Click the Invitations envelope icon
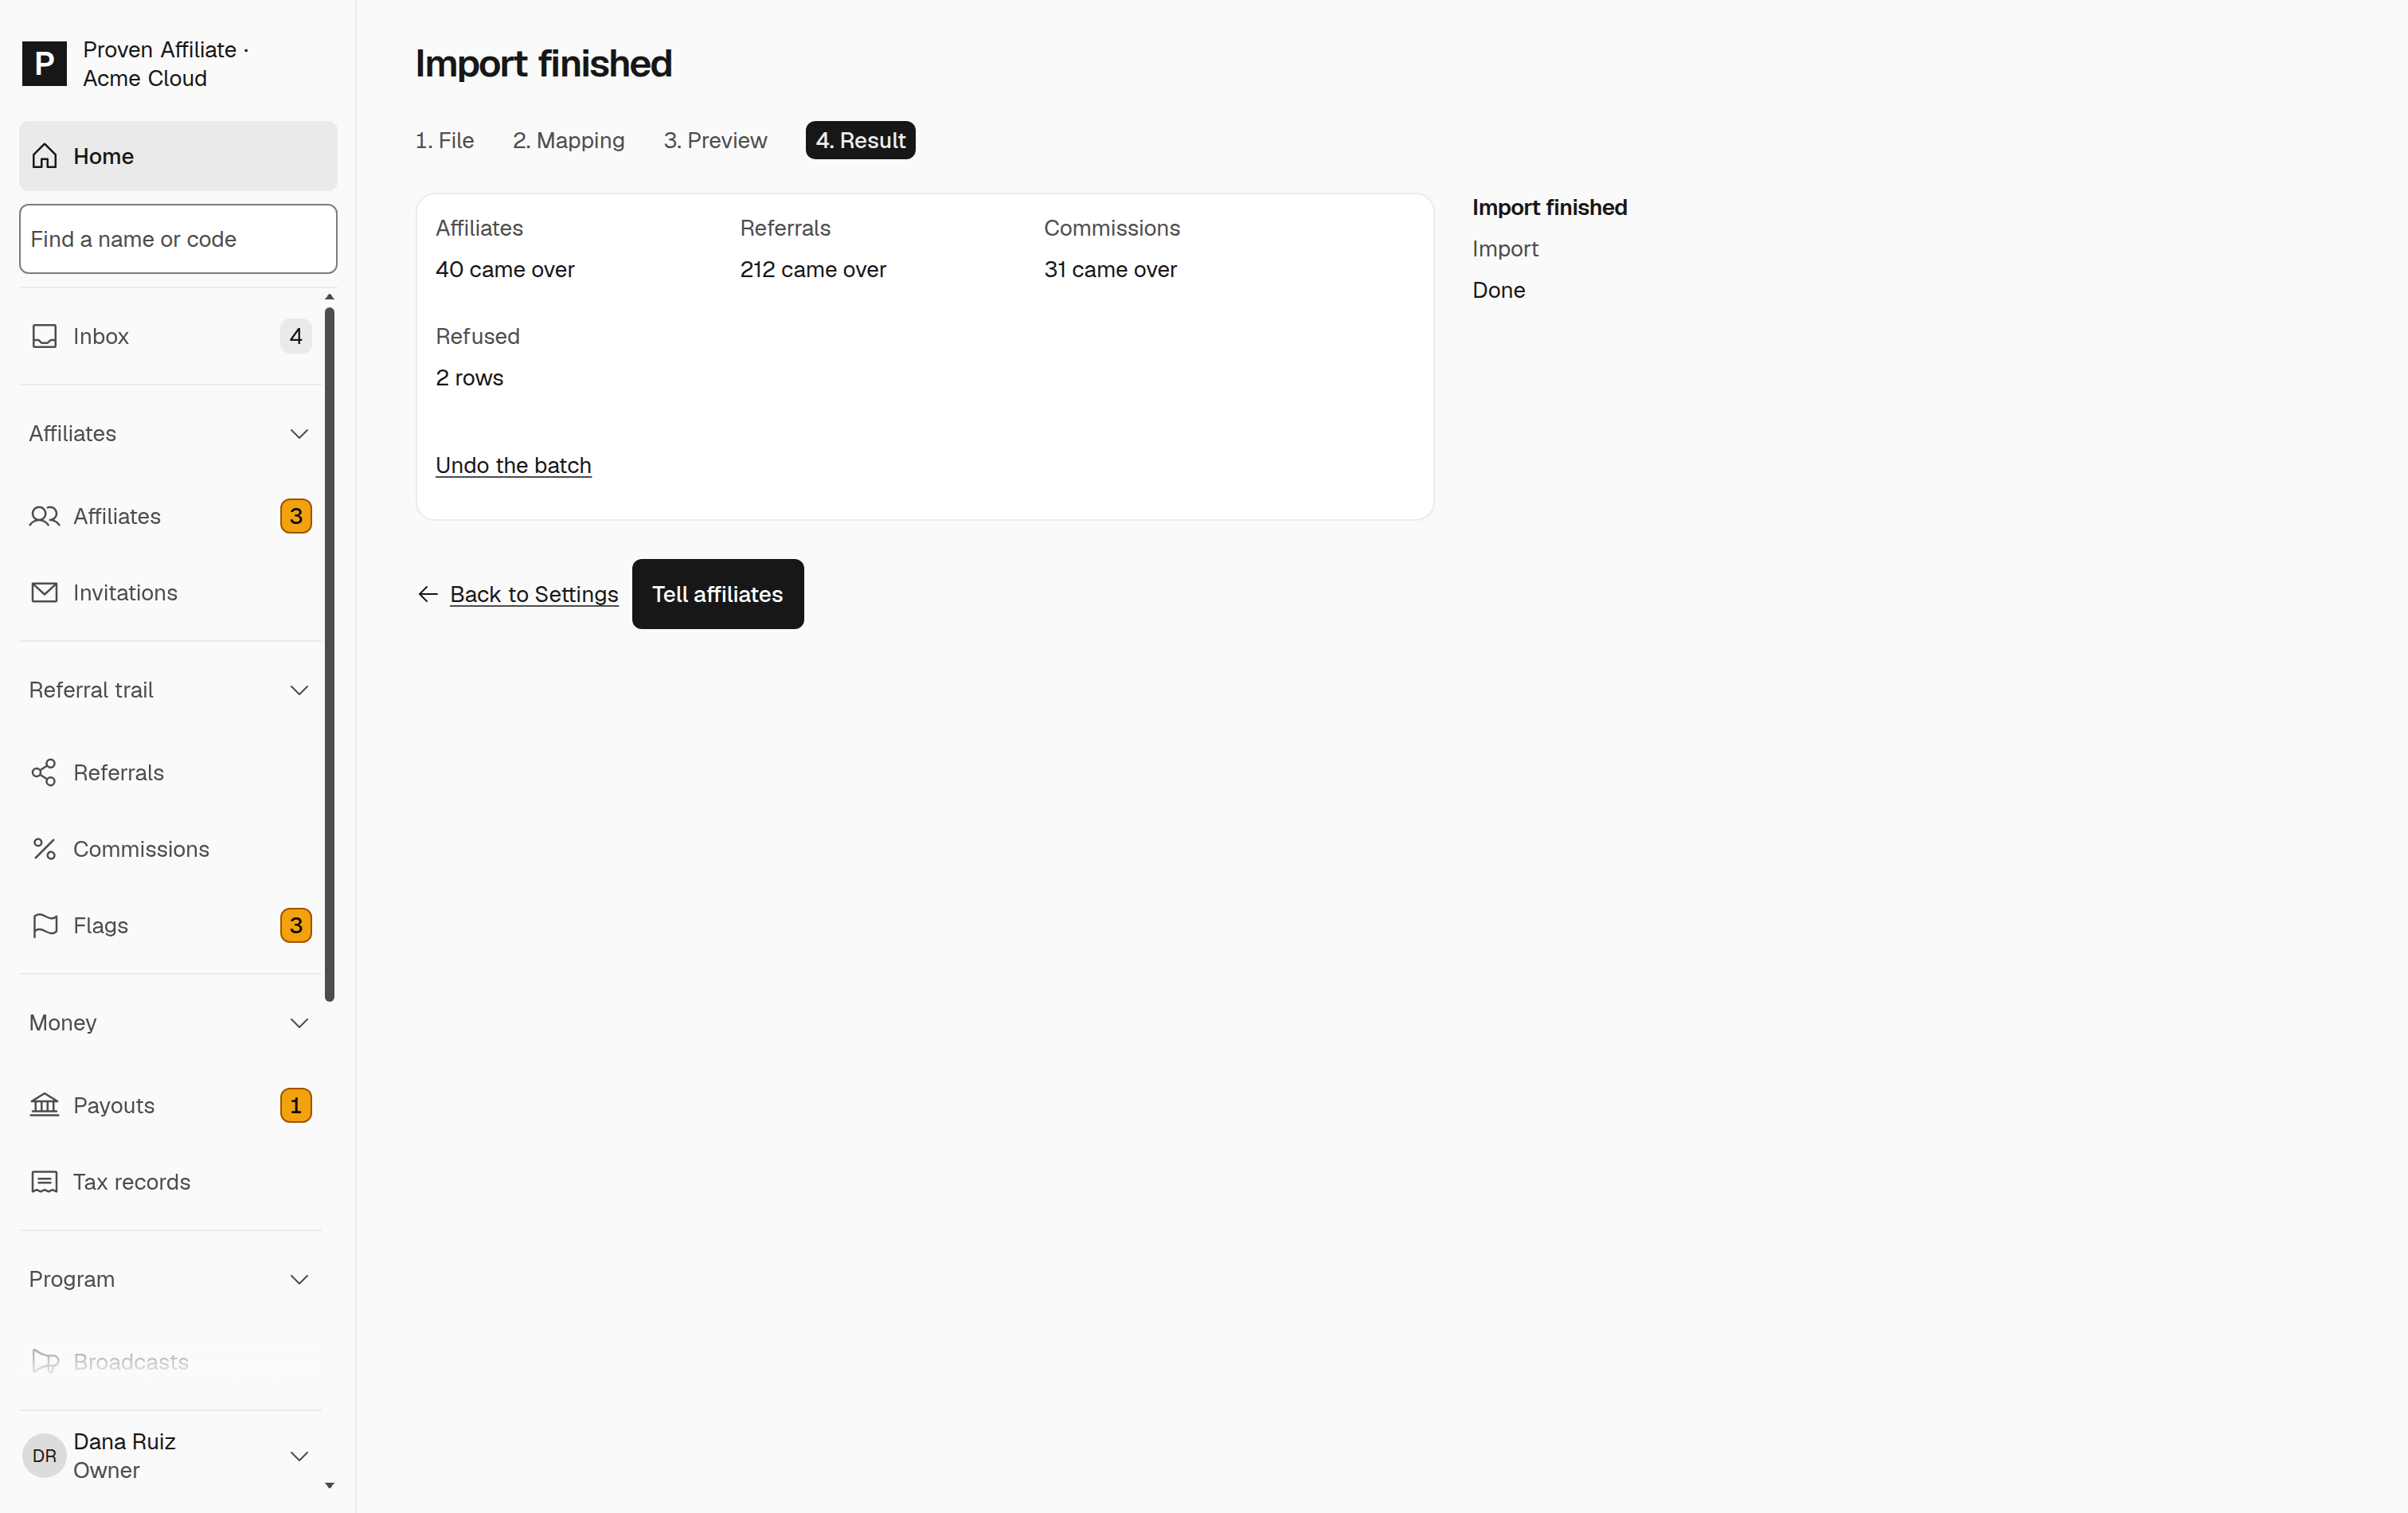 click(x=44, y=592)
